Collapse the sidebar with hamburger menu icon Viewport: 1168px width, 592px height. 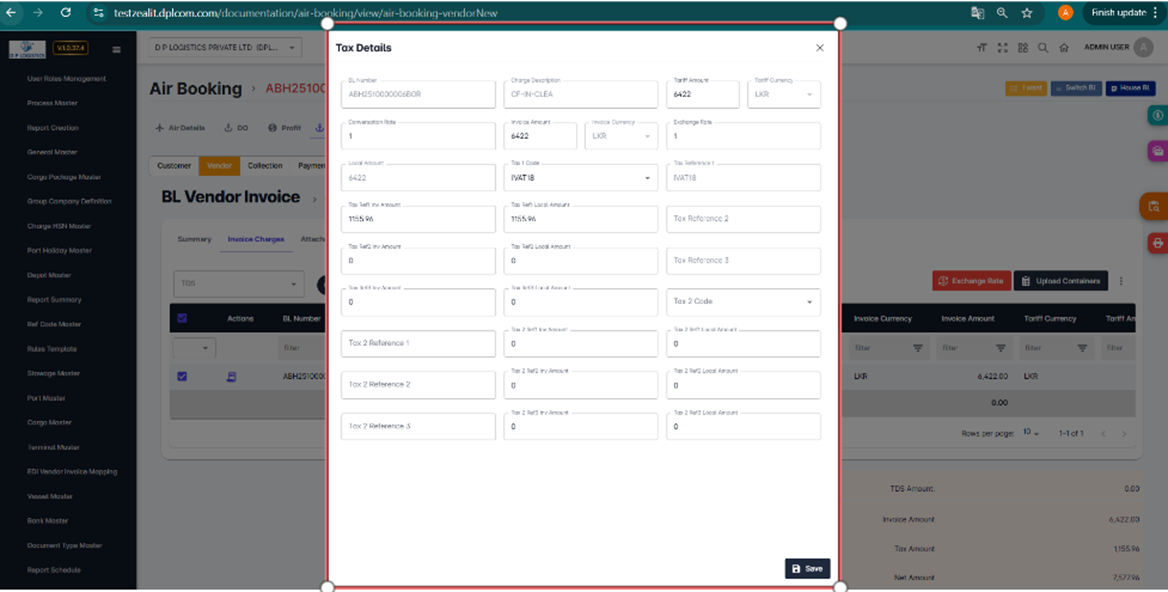tap(116, 49)
